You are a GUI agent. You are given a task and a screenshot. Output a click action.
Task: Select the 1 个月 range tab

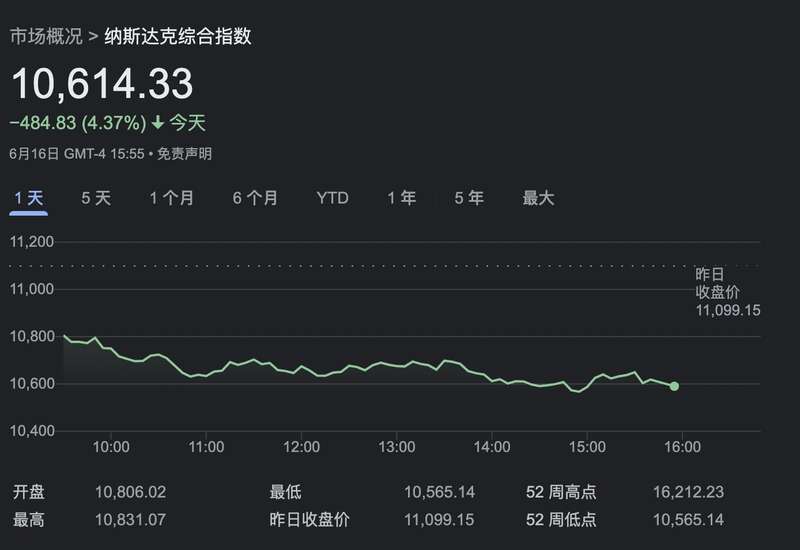(x=171, y=198)
